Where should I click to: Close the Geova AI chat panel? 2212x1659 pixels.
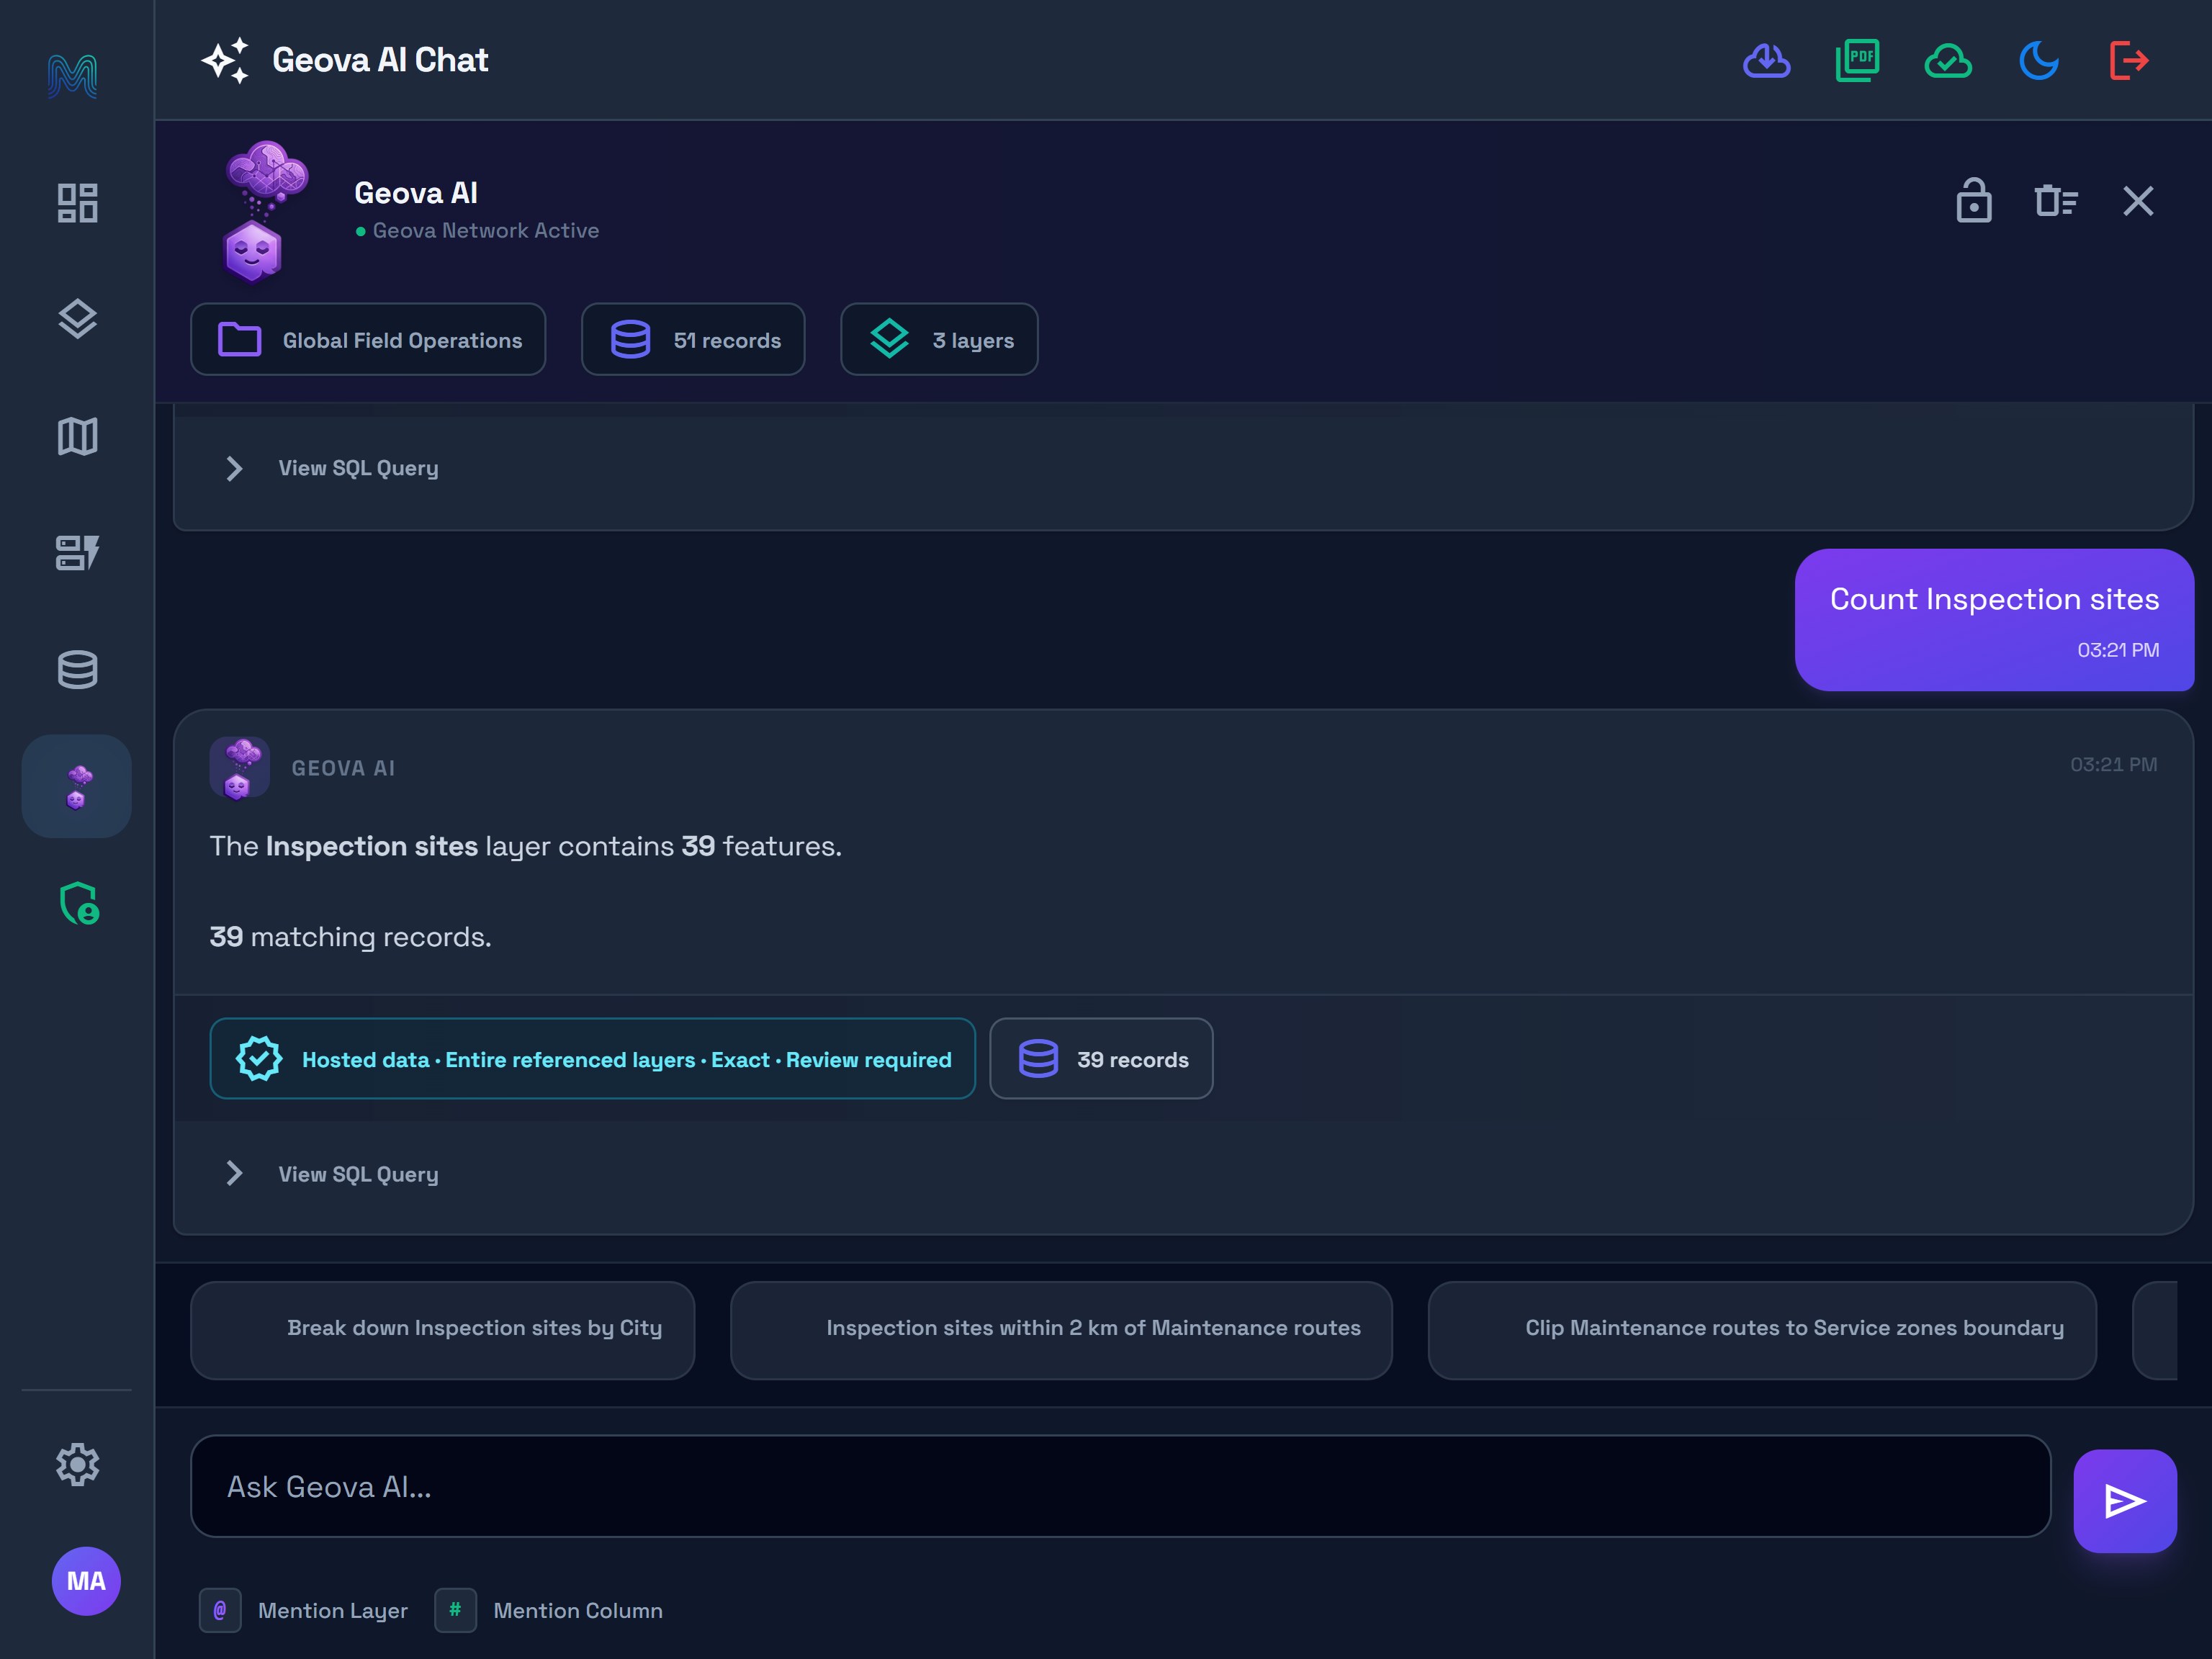pos(2138,201)
